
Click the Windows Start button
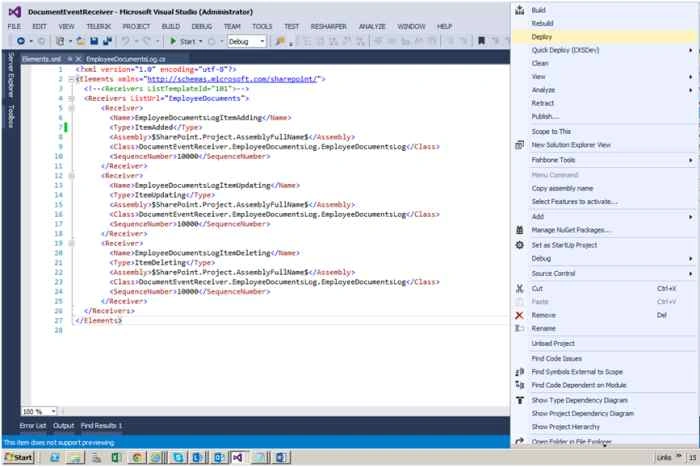pyautogui.click(x=19, y=458)
